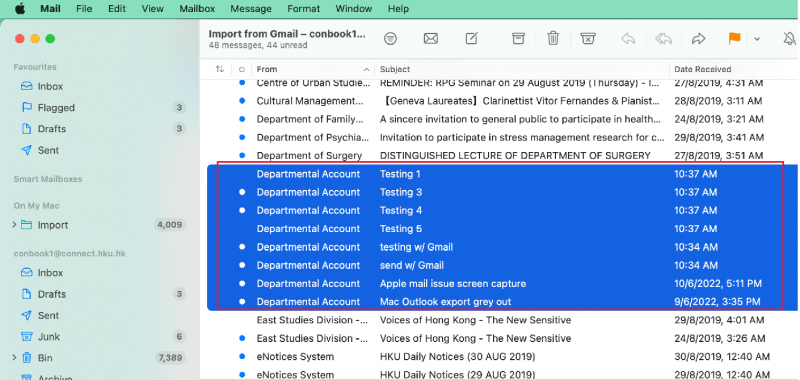
Task: Click the mute notifications bell icon
Action: [x=789, y=39]
